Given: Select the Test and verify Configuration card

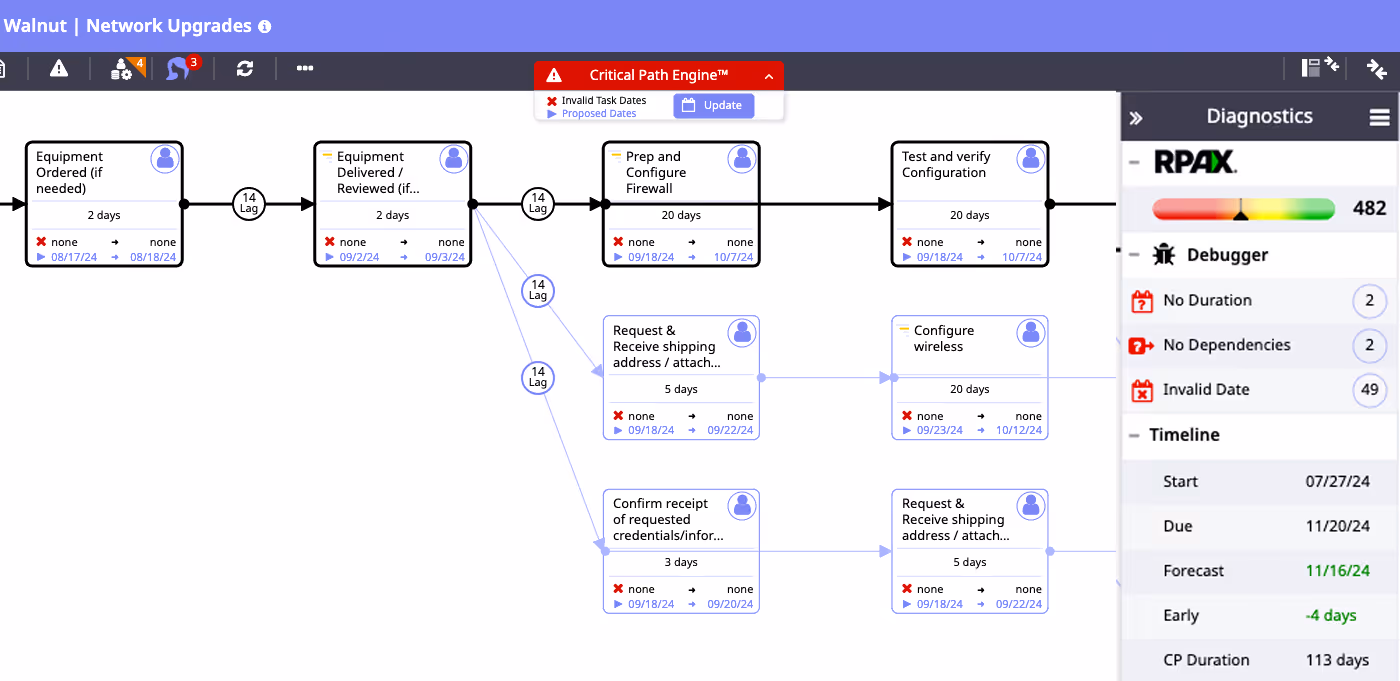Looking at the screenshot, I should click(970, 204).
